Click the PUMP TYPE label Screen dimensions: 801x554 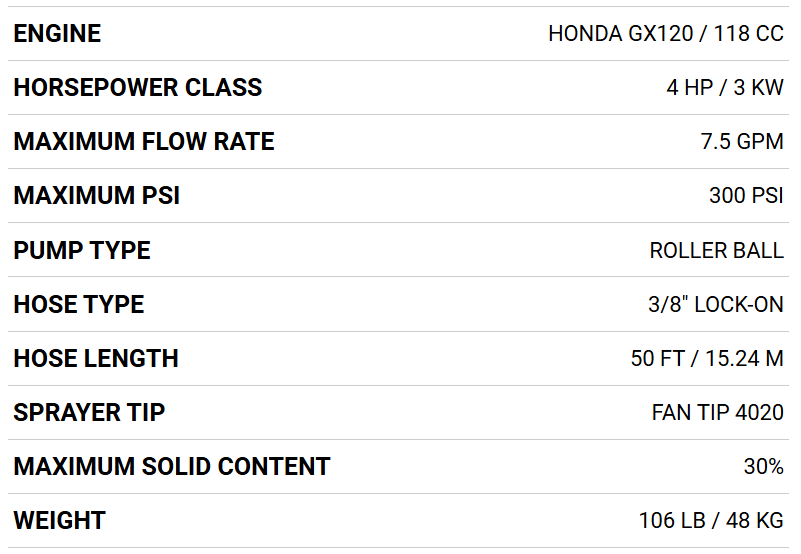81,250
